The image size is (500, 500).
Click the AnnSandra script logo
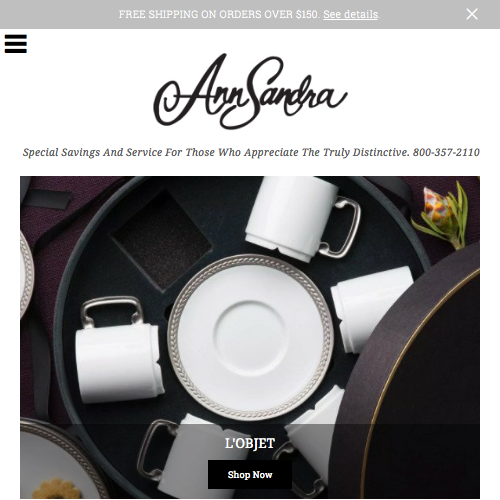pos(250,91)
